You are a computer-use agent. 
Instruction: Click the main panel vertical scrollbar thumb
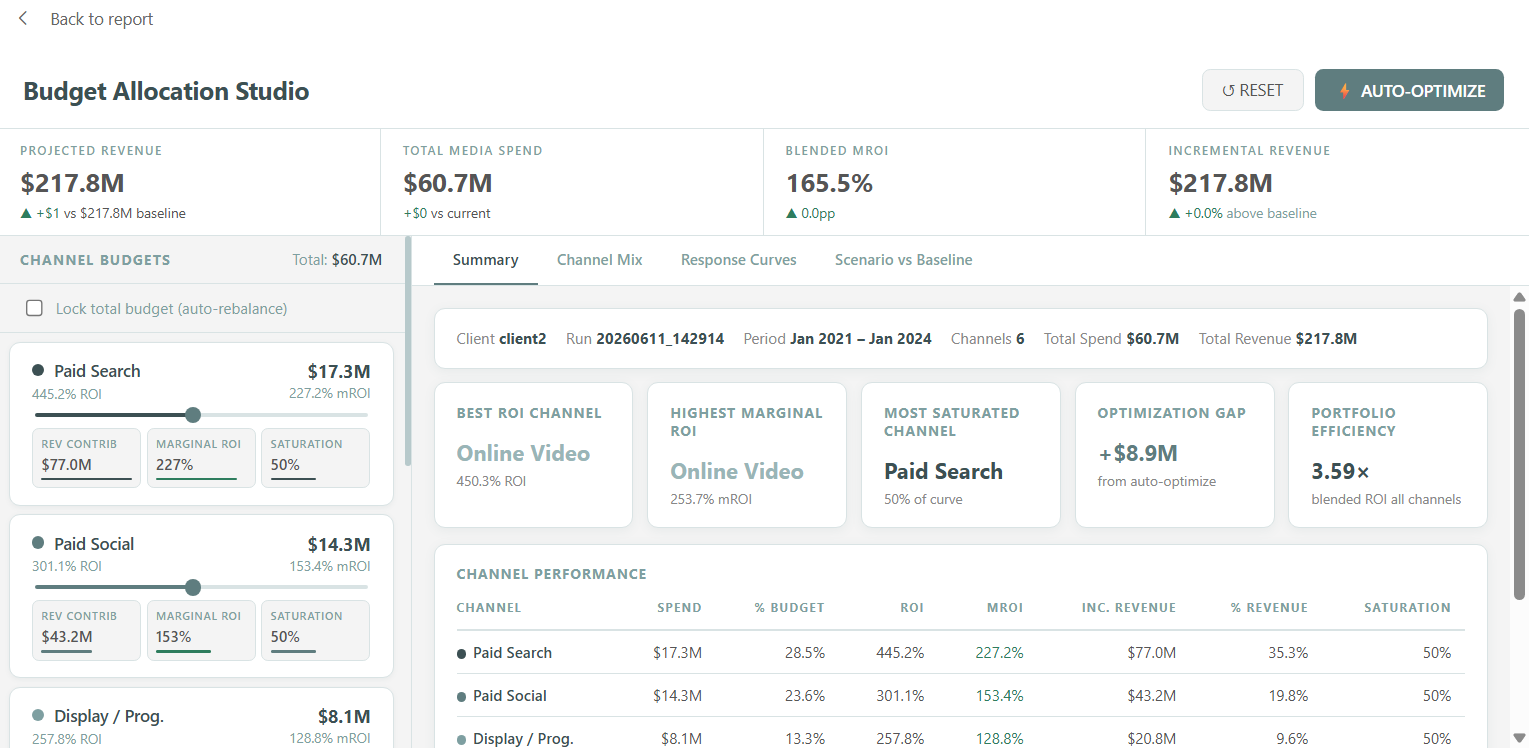pyautogui.click(x=1519, y=454)
